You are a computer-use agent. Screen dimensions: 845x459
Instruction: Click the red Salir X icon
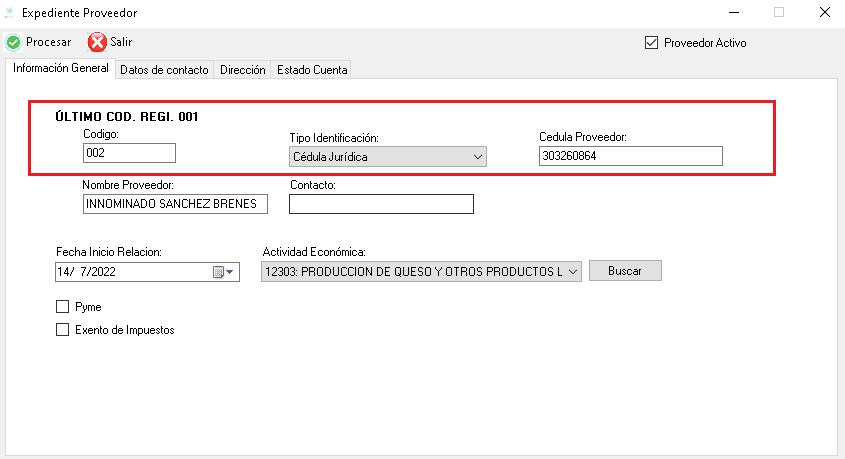coord(97,42)
